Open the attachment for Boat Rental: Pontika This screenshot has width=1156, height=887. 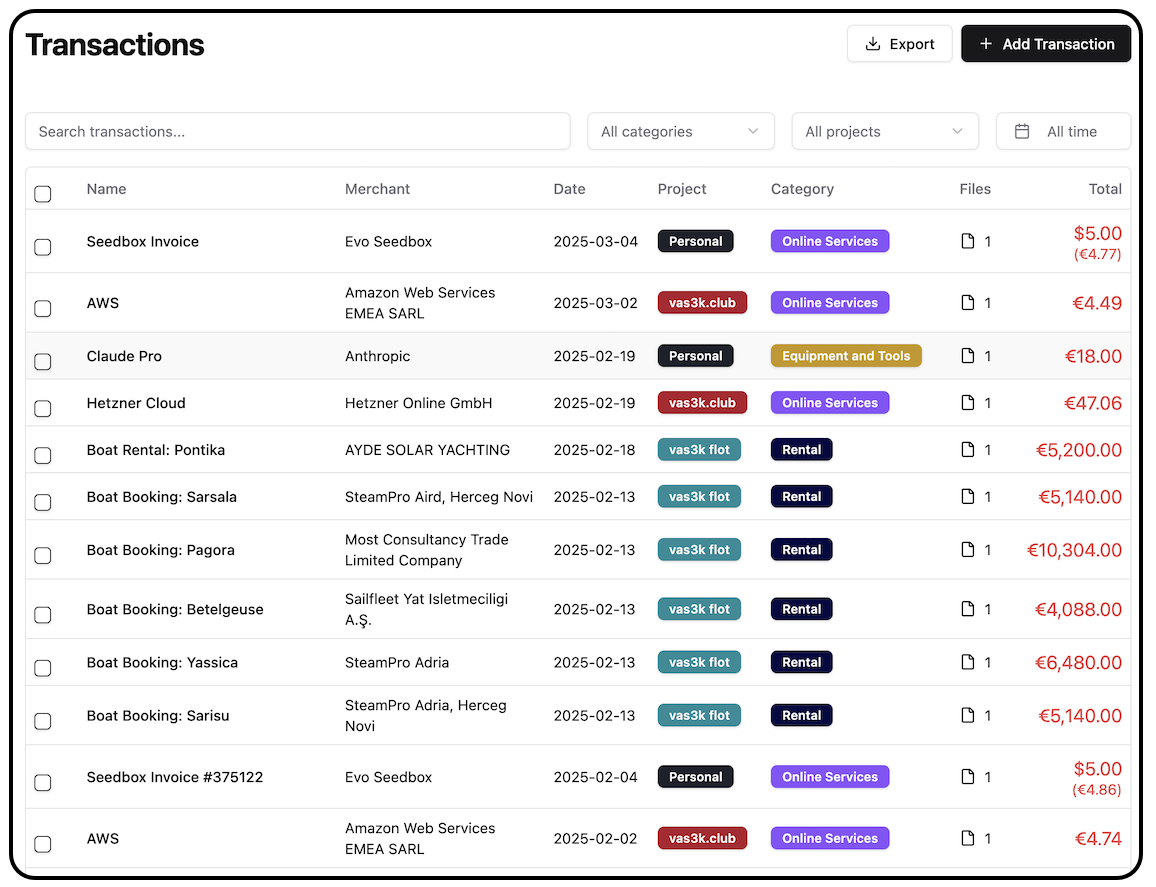click(969, 449)
